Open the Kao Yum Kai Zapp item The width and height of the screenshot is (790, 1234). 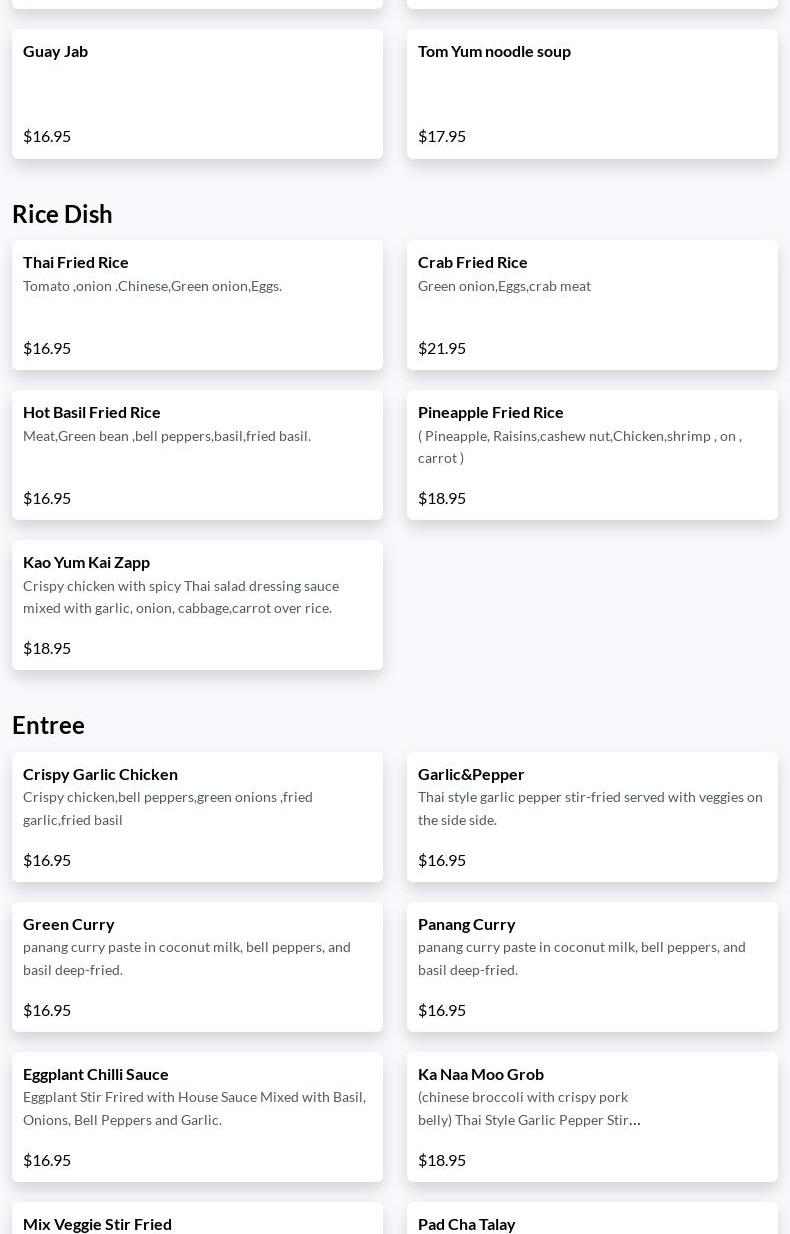coord(197,605)
